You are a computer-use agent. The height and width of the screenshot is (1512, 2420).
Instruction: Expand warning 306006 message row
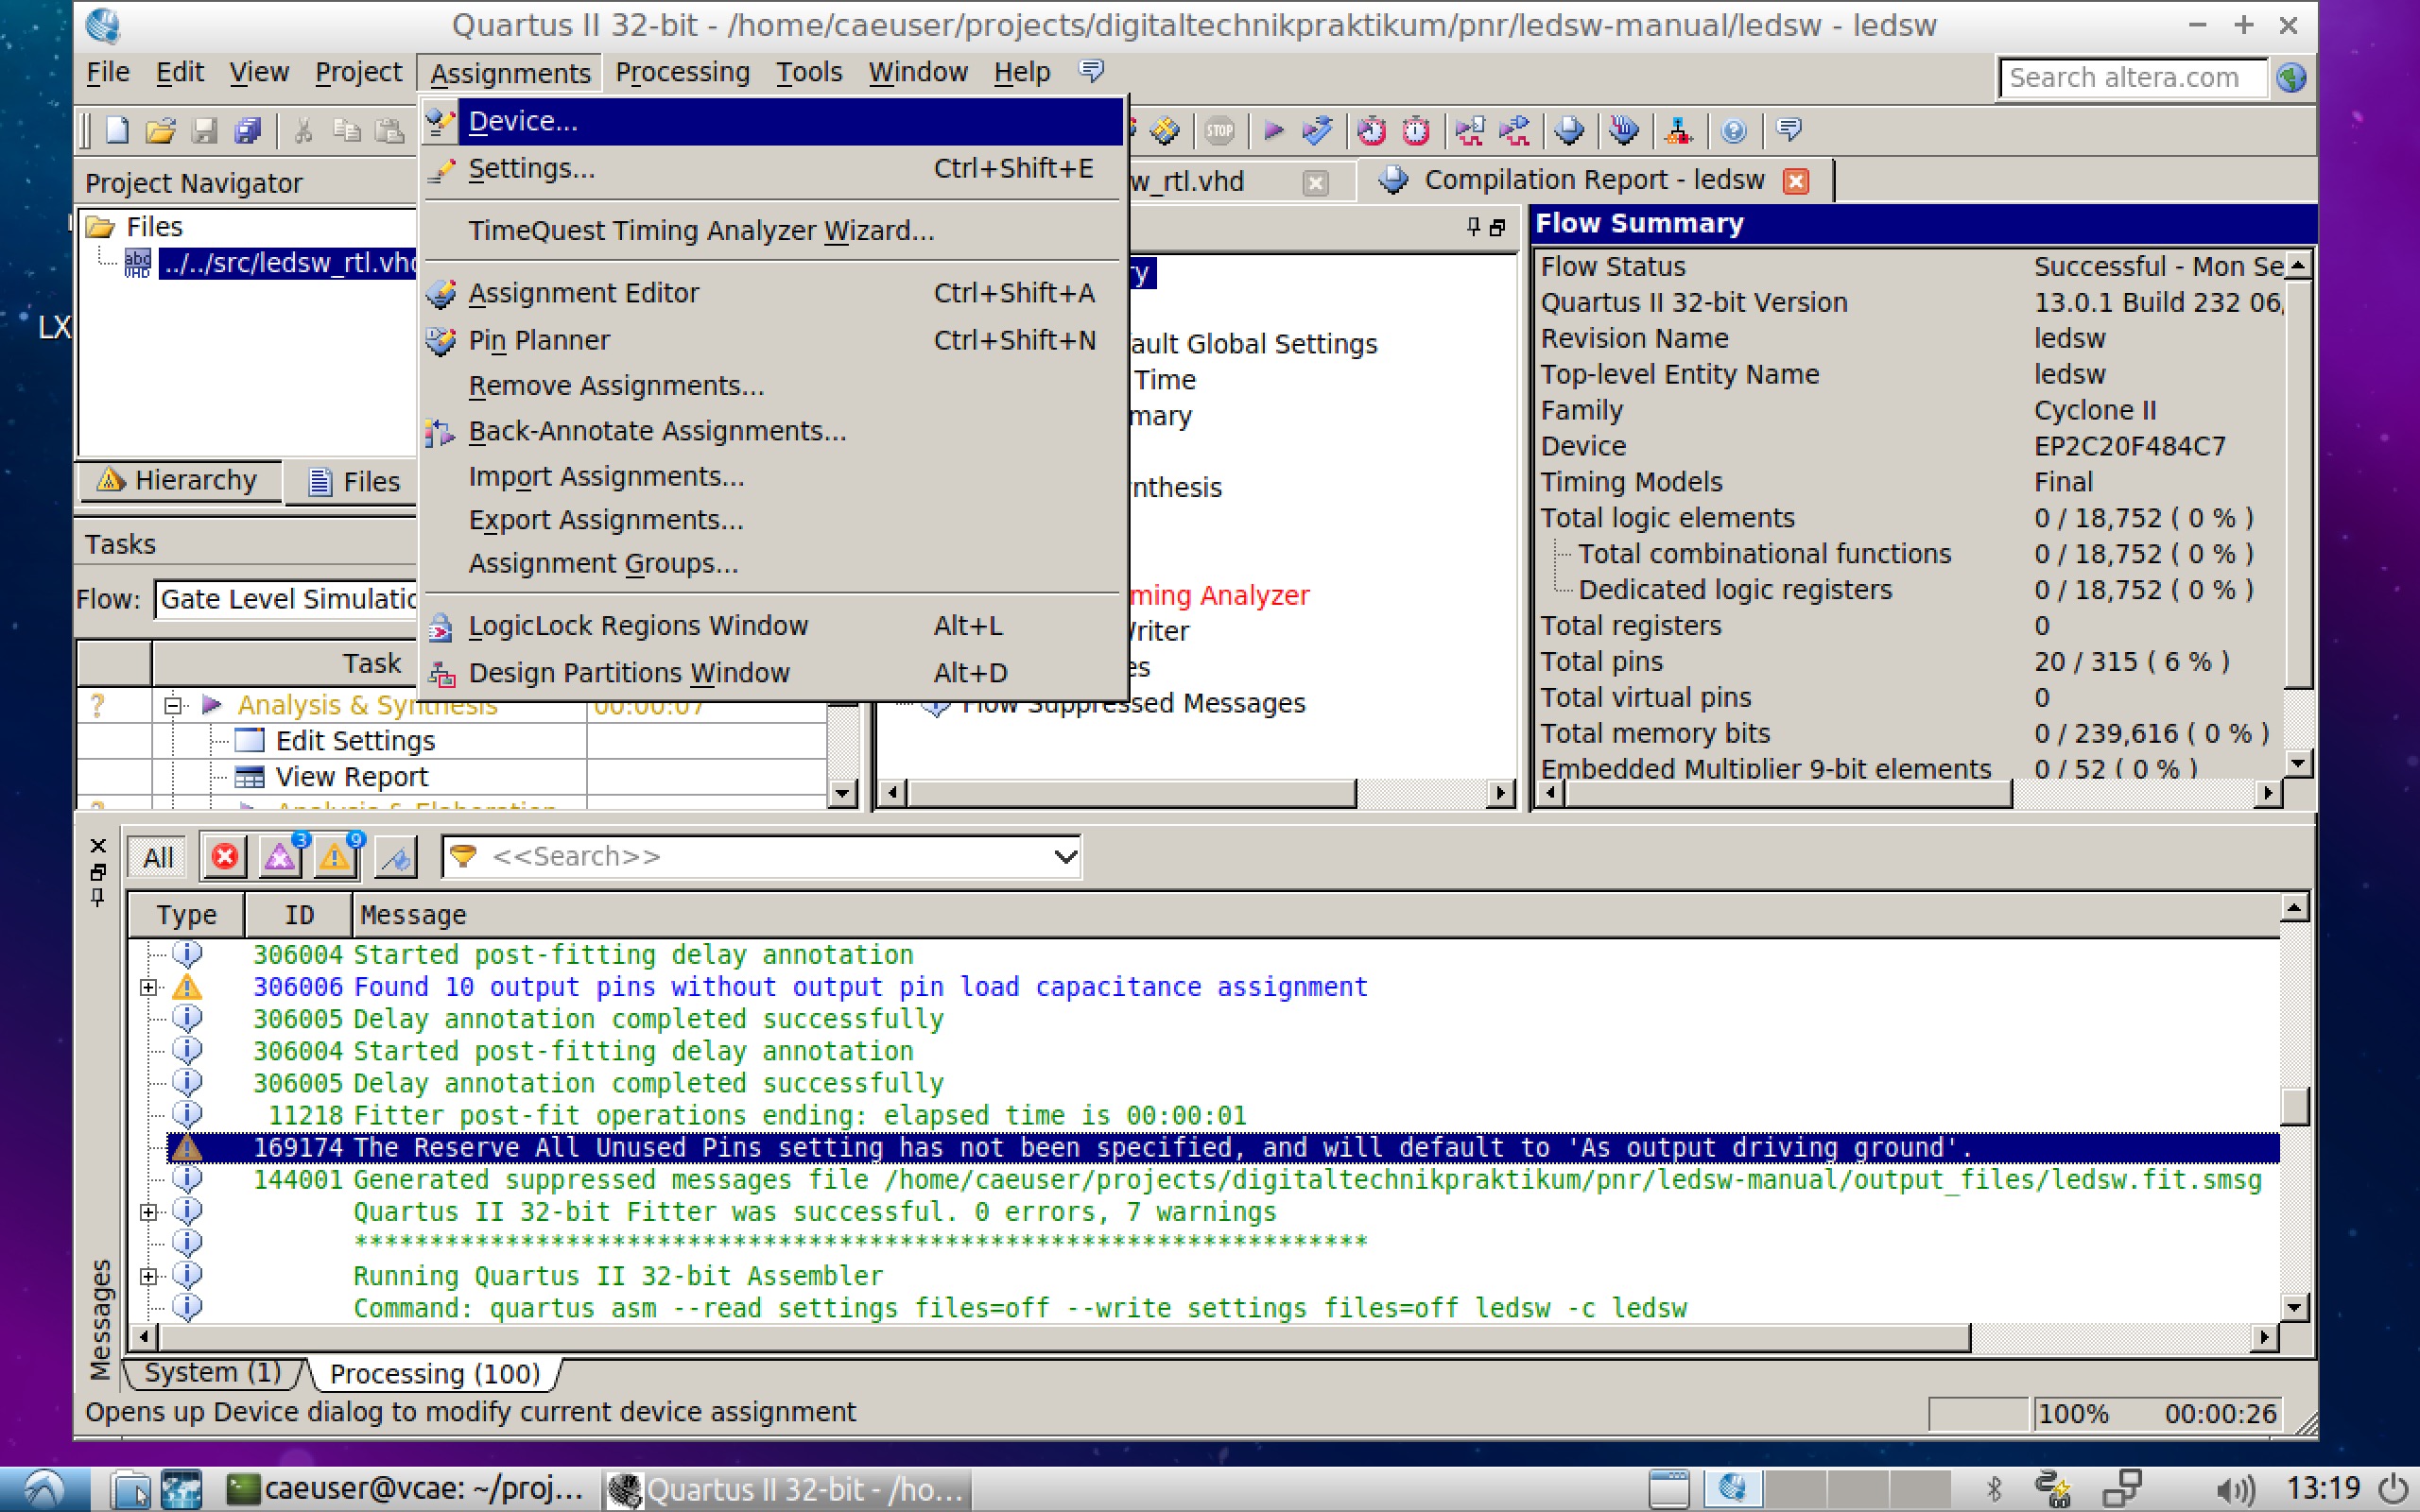[x=149, y=987]
